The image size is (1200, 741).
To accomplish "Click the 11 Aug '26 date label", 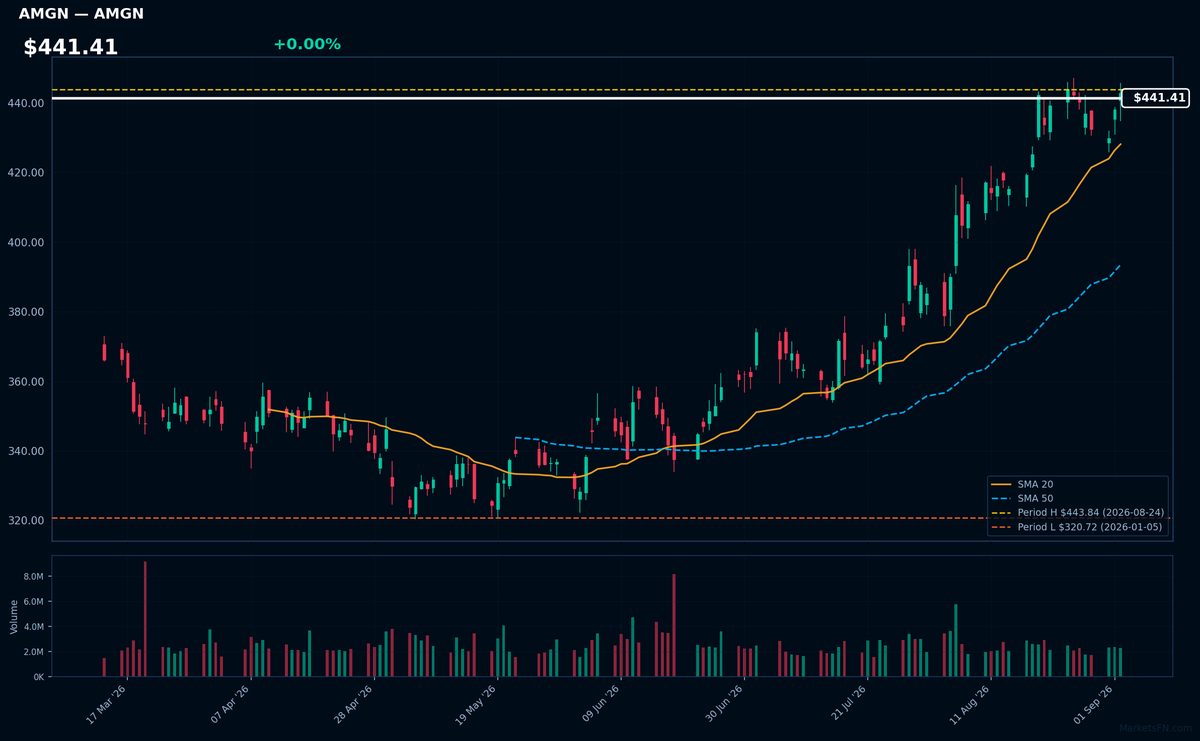I will coord(970,704).
